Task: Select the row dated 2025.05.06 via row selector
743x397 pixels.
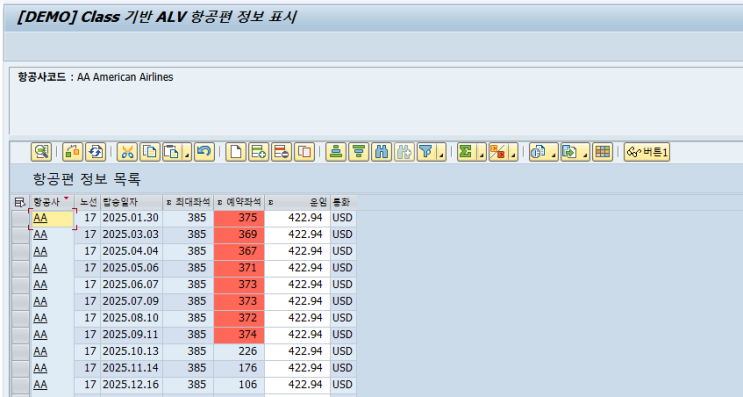Action: [20, 268]
